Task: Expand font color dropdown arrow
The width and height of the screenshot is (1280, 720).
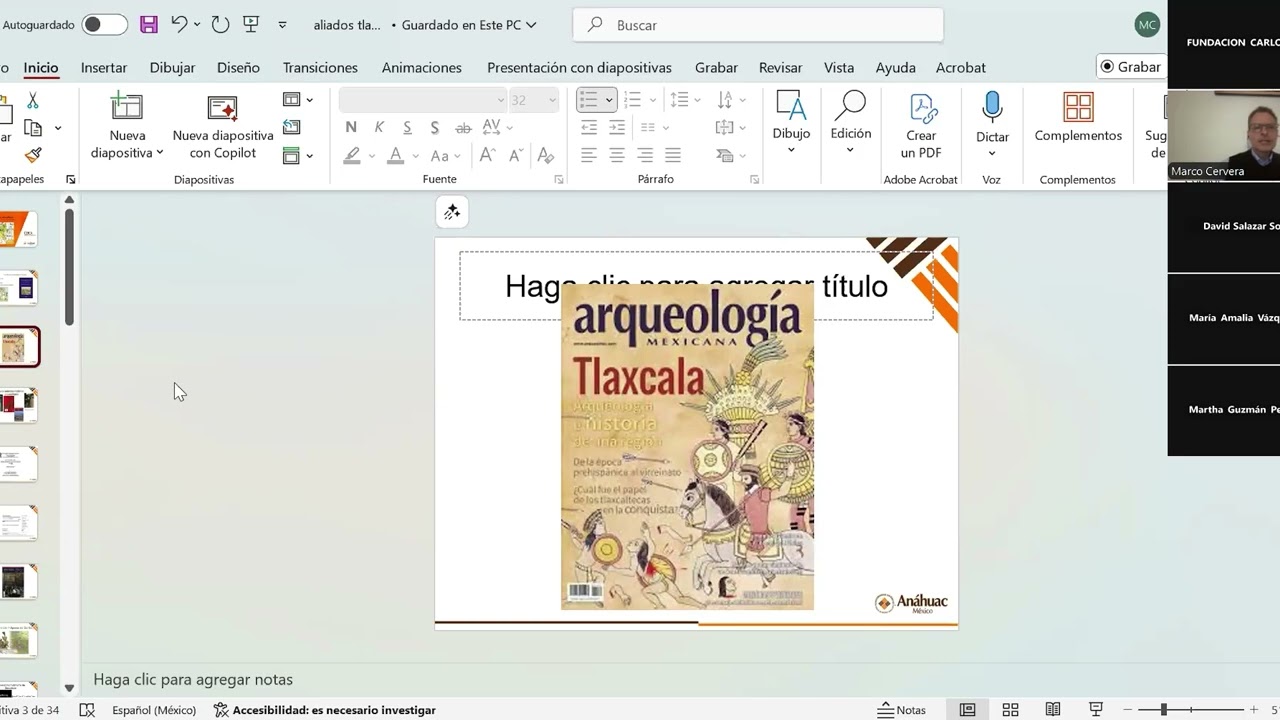Action: coord(417,156)
